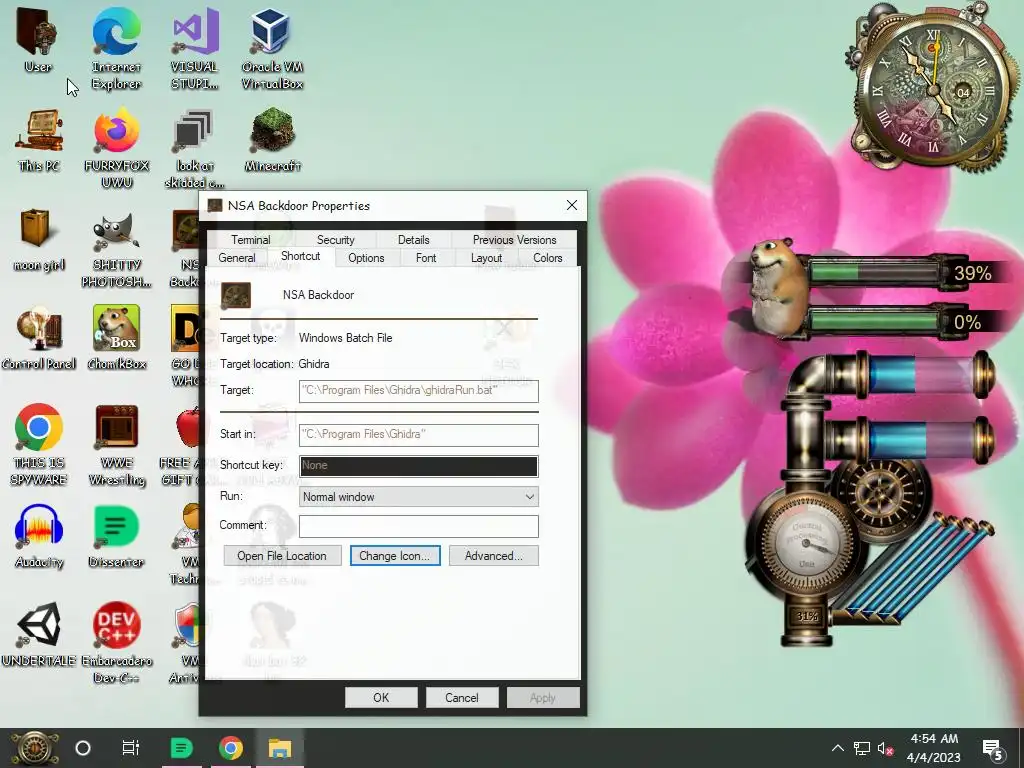The height and width of the screenshot is (768, 1024).
Task: Launch Oracle VM VirtualBox icon
Action: 272,47
